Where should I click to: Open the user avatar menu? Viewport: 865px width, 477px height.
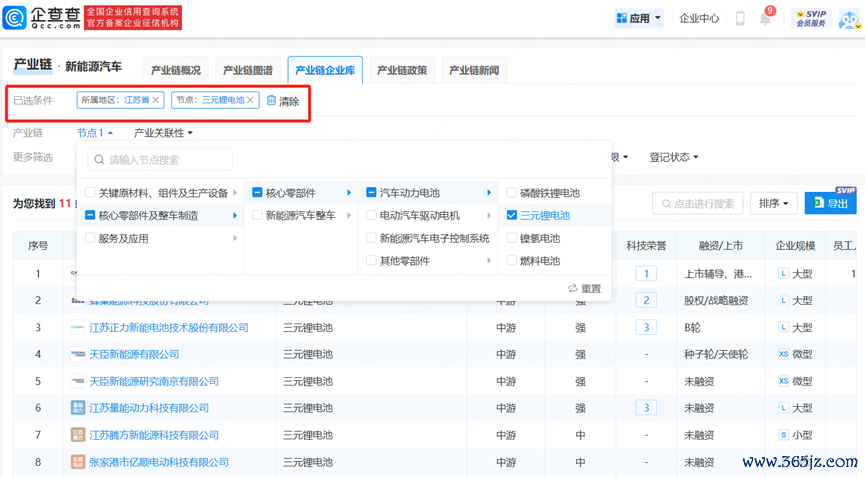point(850,19)
